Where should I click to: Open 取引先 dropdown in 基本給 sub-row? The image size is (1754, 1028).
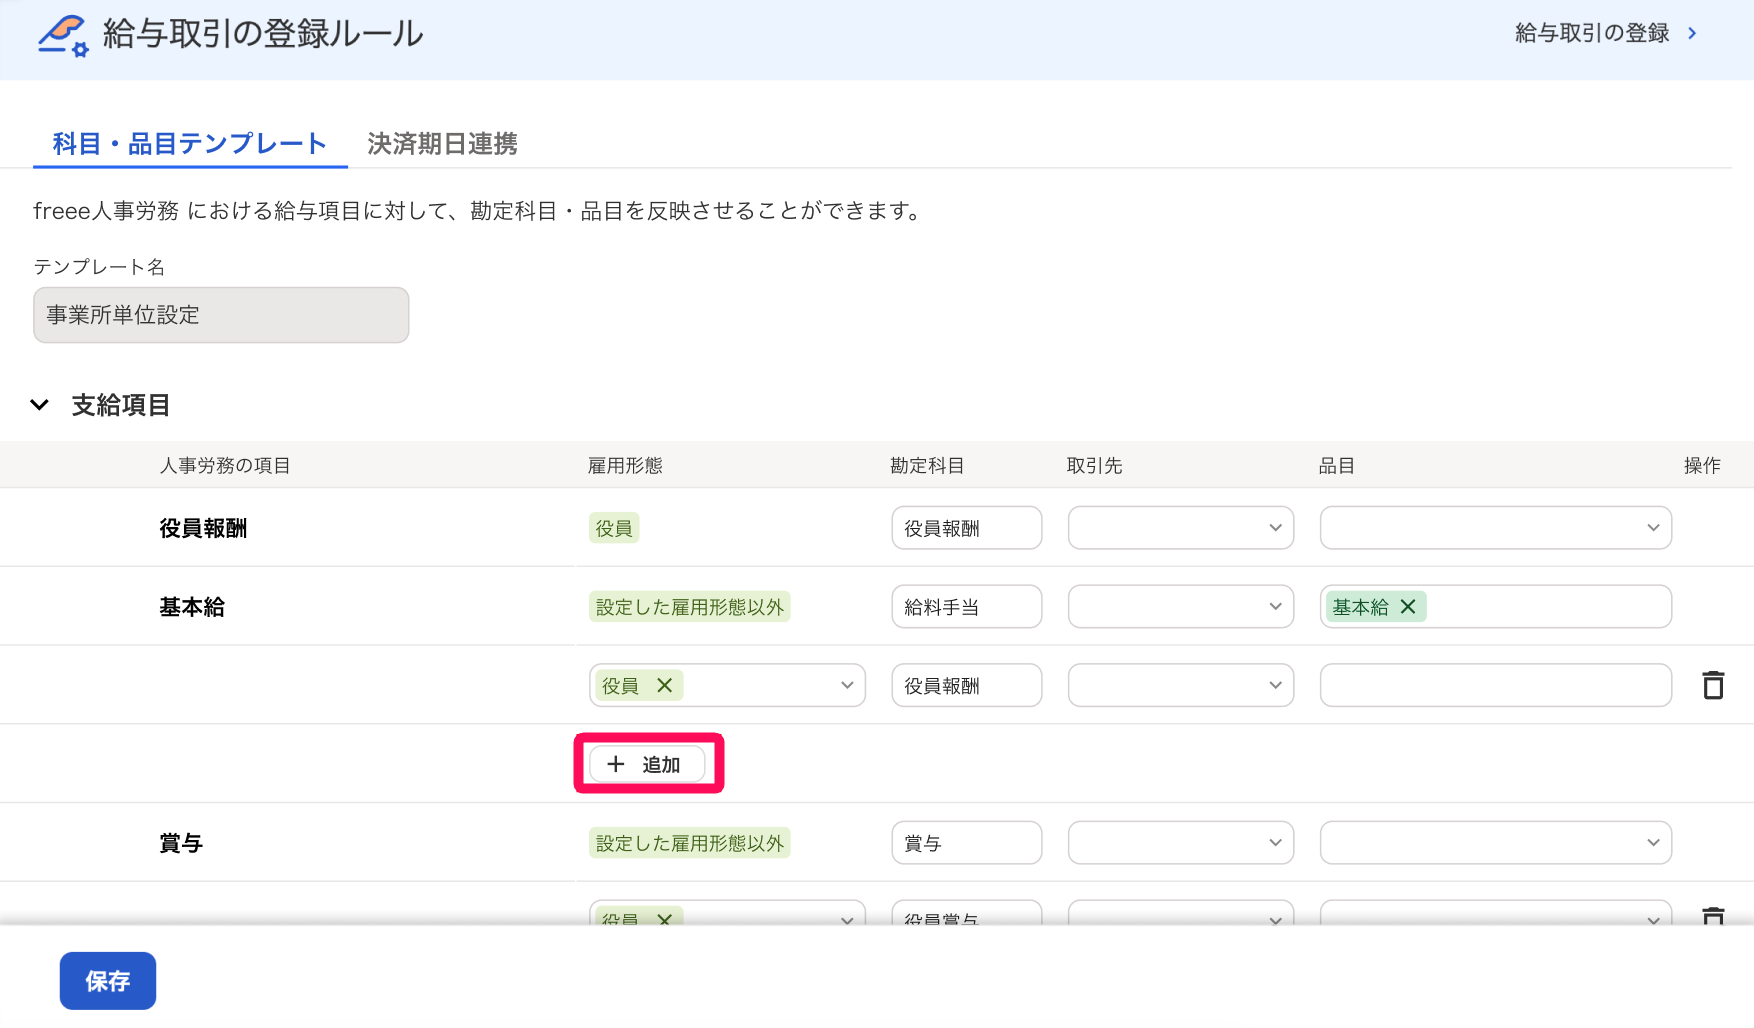[x=1181, y=685]
